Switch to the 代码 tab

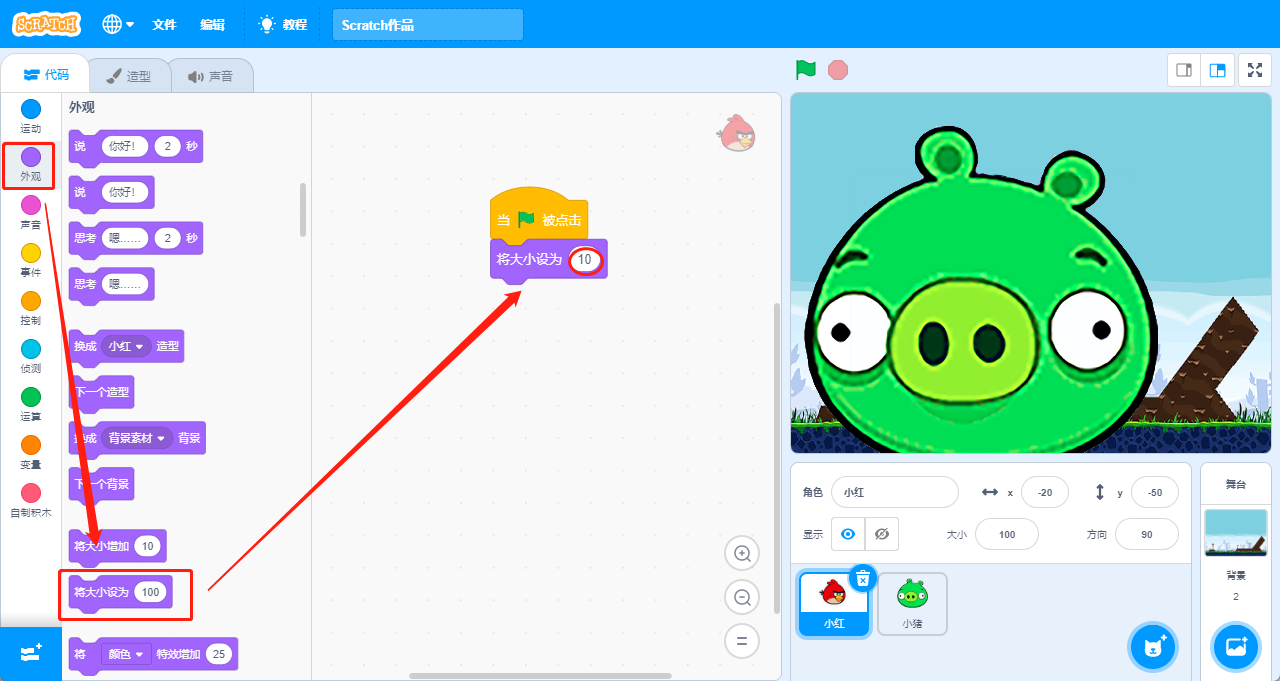pyautogui.click(x=45, y=75)
